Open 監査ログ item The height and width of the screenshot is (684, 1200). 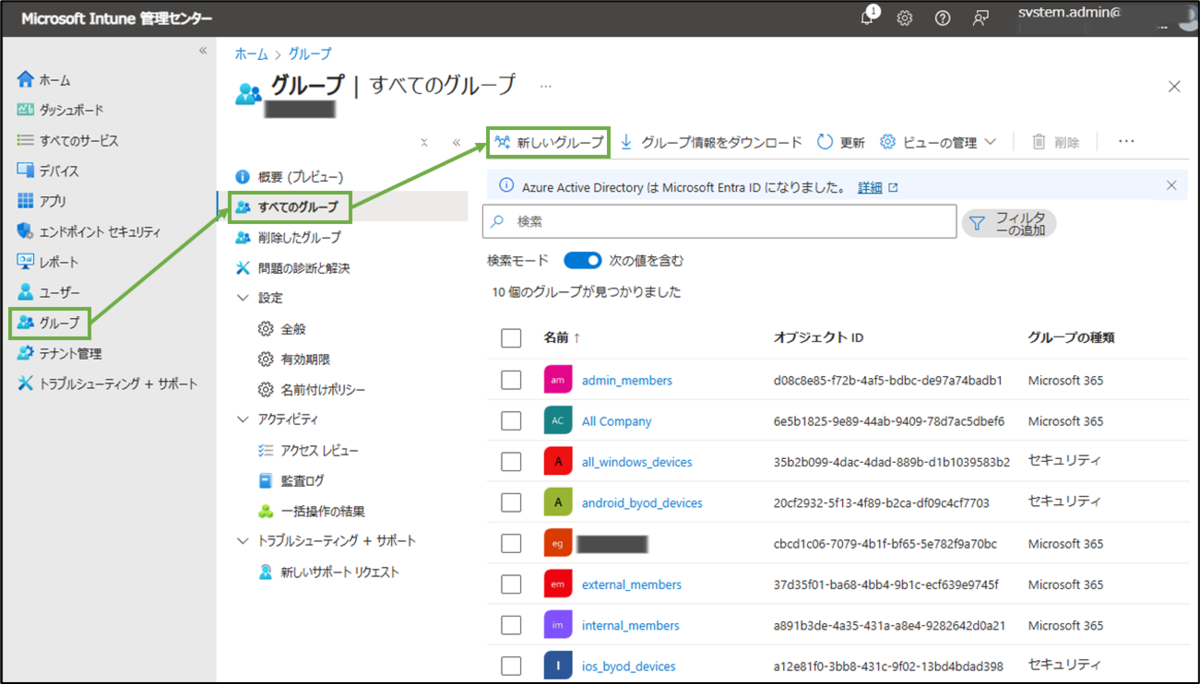(x=291, y=481)
